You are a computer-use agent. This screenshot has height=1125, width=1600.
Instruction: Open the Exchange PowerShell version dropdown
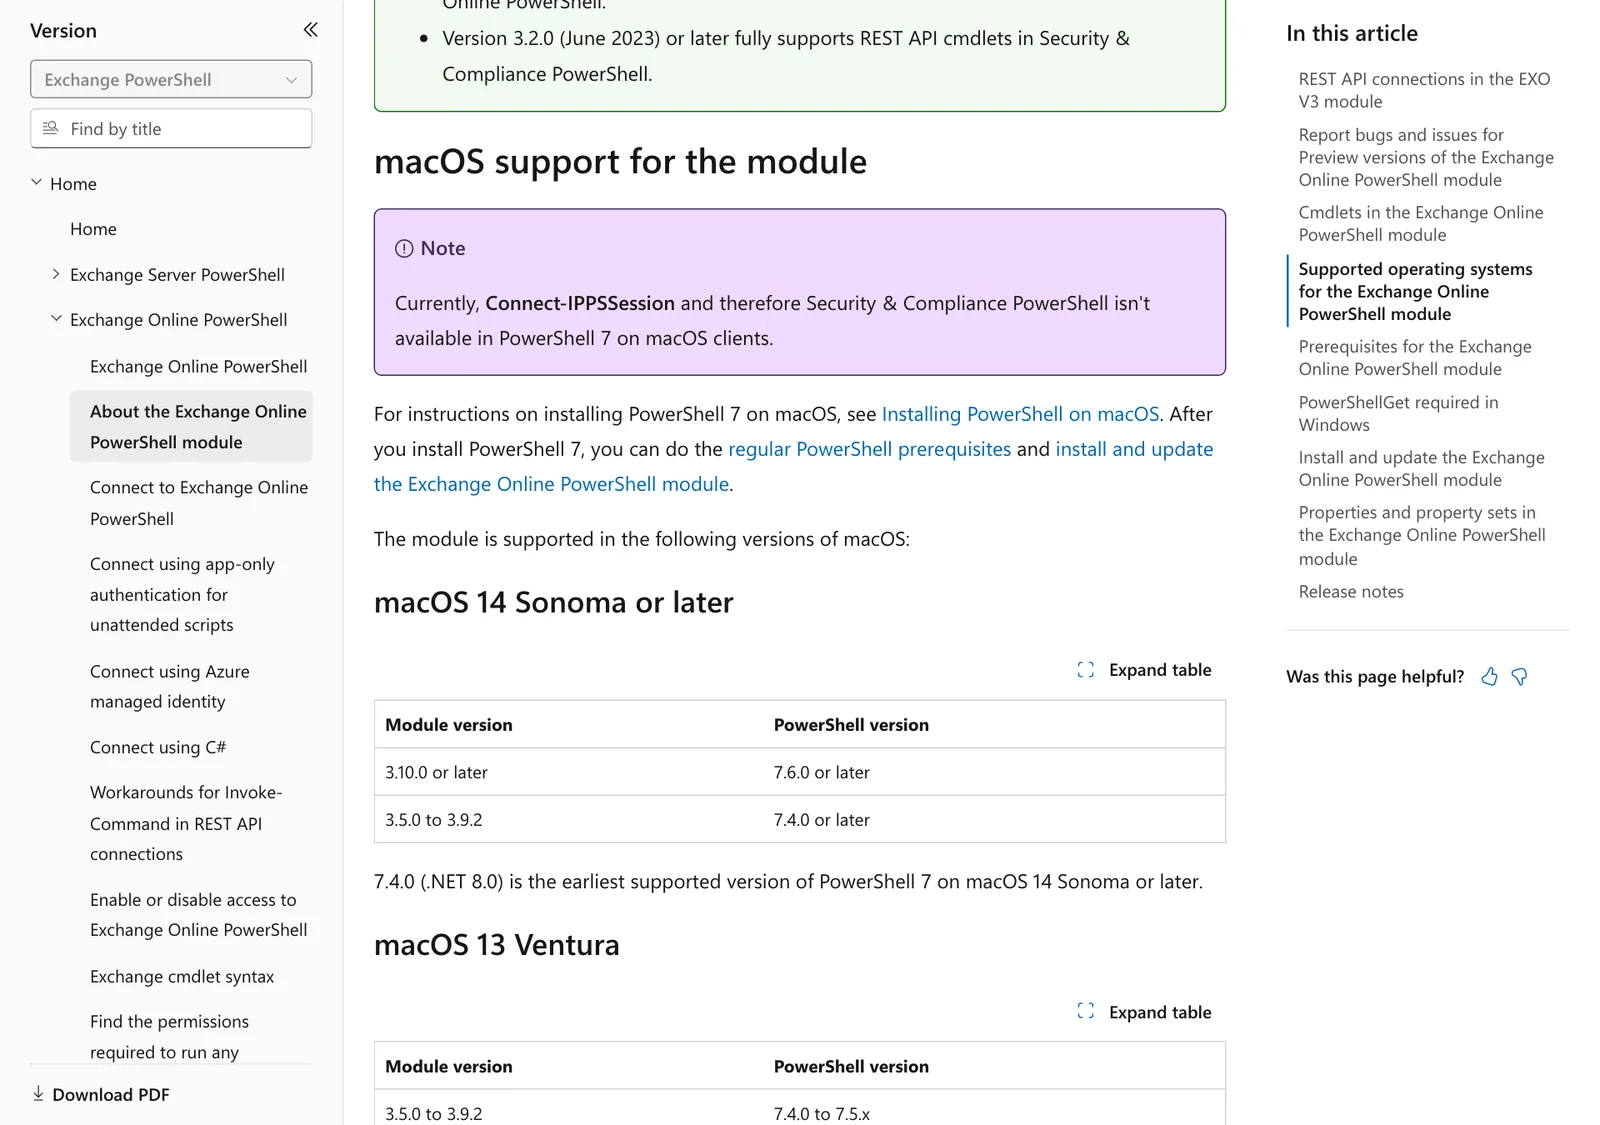click(x=171, y=79)
